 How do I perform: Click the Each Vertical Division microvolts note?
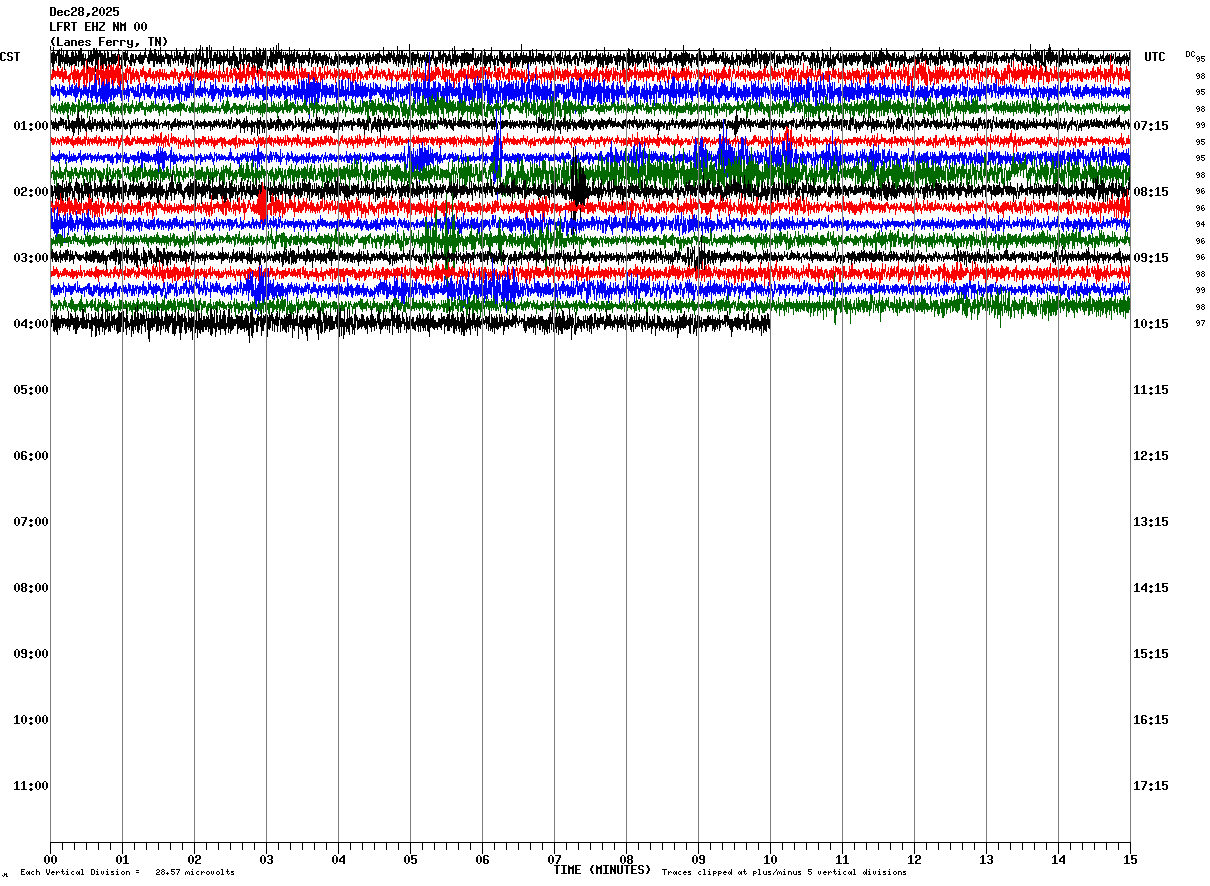127,872
